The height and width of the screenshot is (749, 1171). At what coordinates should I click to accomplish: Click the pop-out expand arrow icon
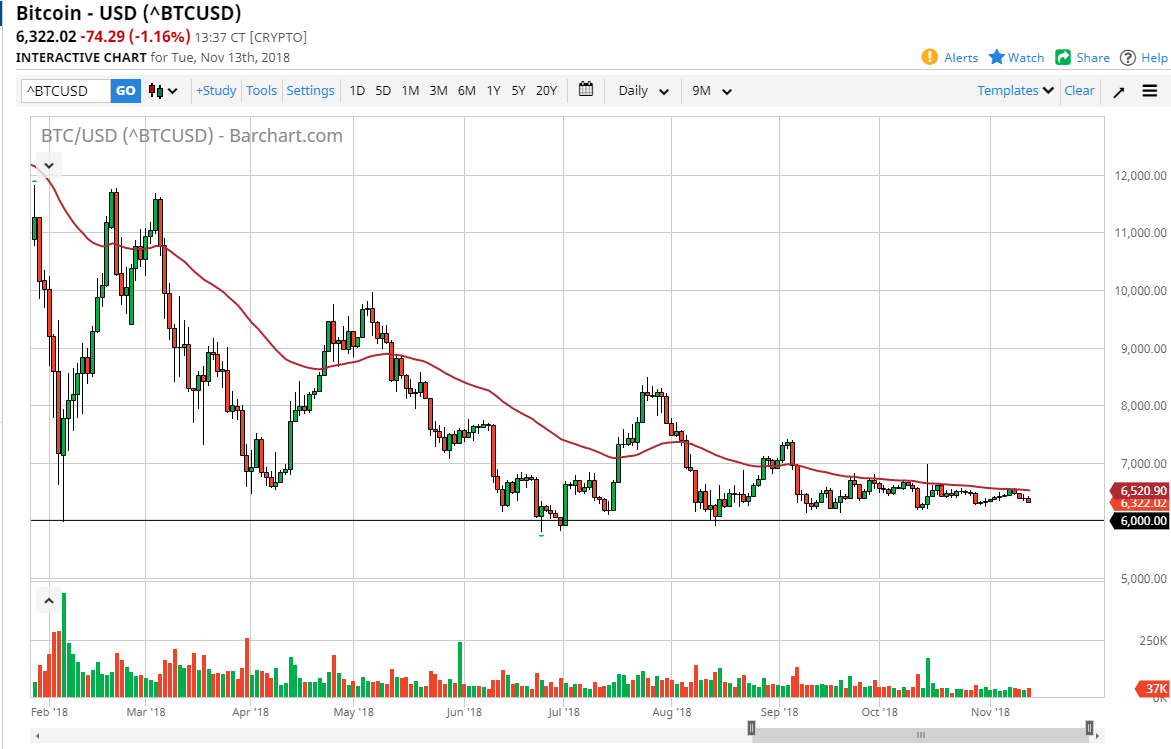(x=1119, y=92)
